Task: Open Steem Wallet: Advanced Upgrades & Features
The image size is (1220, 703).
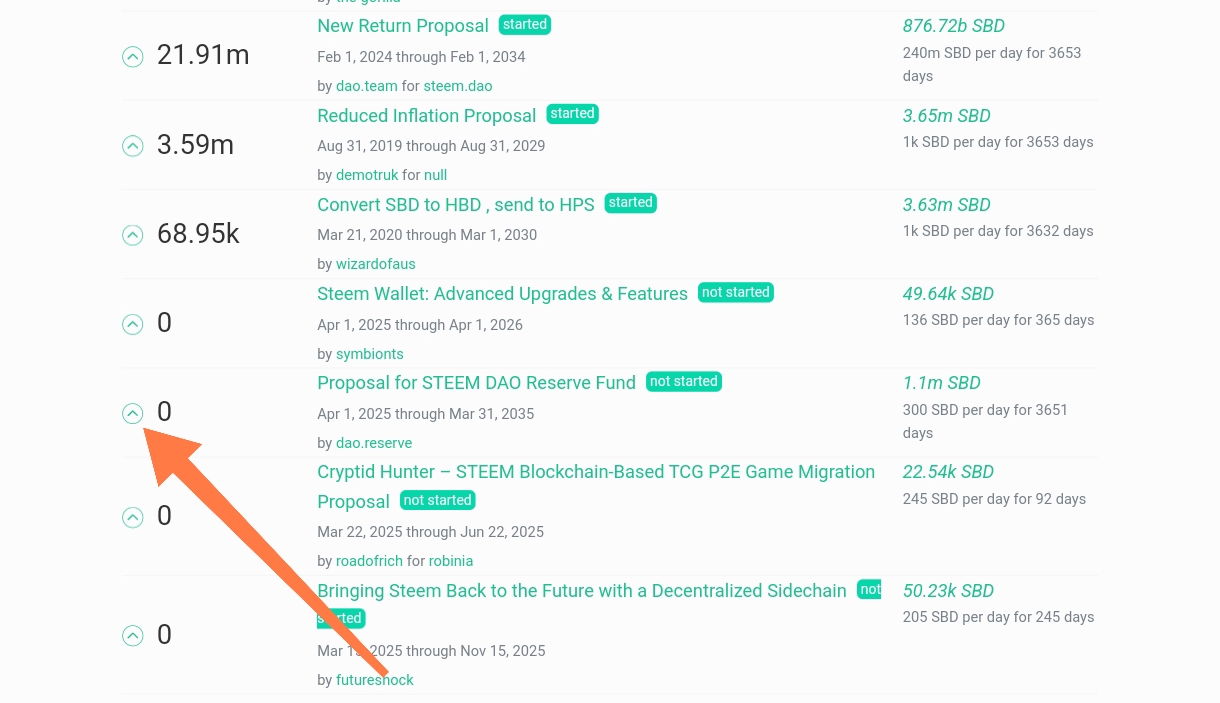Action: (x=502, y=294)
